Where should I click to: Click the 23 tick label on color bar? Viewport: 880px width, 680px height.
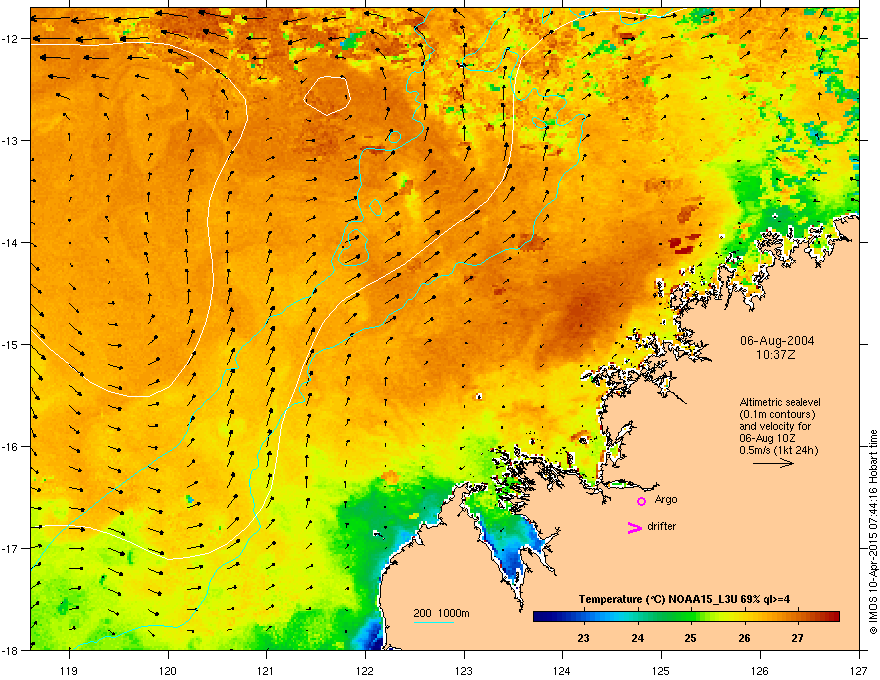click(584, 638)
